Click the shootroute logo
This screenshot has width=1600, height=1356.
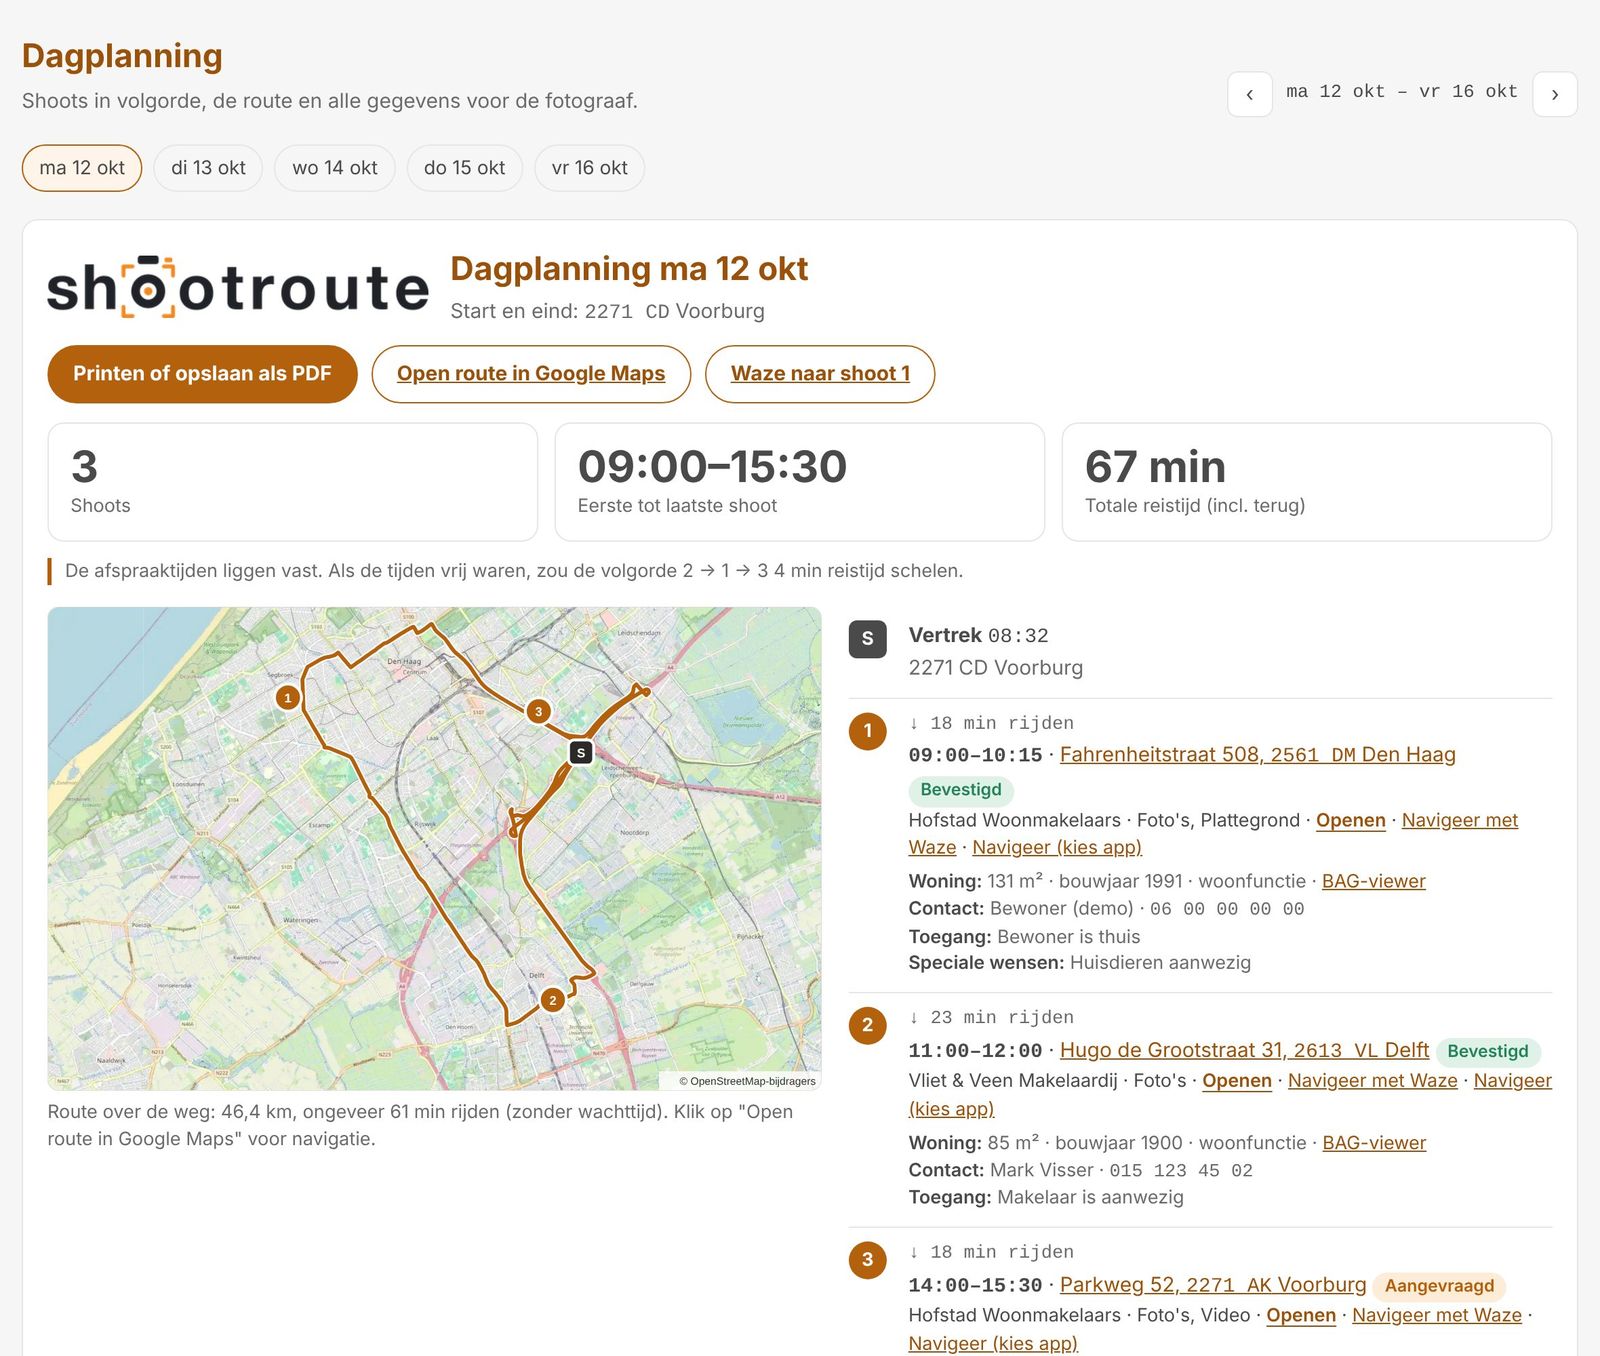[x=238, y=288]
